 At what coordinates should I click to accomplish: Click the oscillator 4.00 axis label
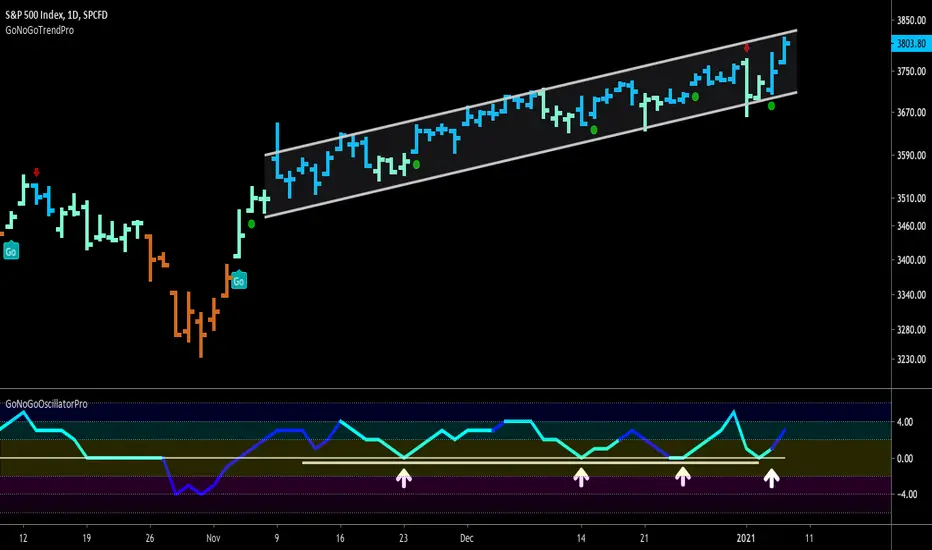click(905, 422)
